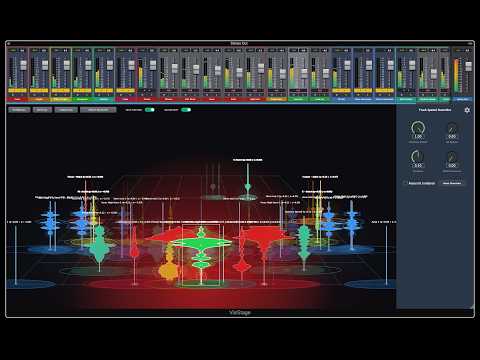
Task: Select the large teal waveform object on the left side
Action: tap(99, 245)
